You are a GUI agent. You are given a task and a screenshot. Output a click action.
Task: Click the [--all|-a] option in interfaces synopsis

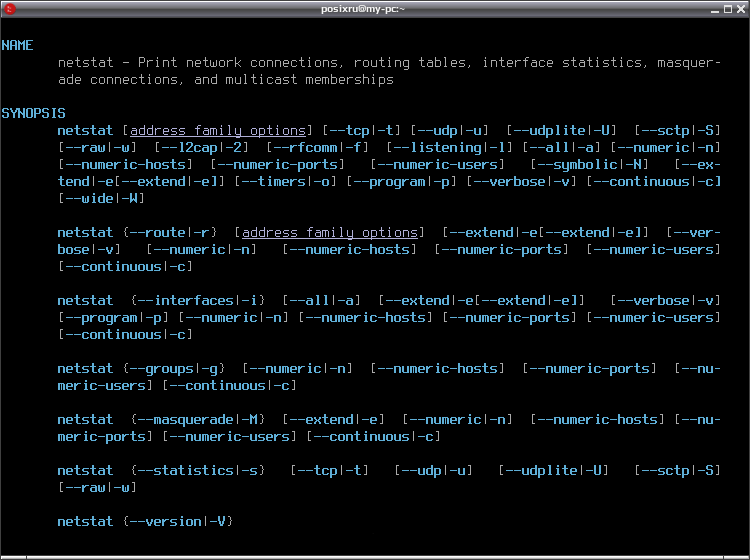coord(321,300)
